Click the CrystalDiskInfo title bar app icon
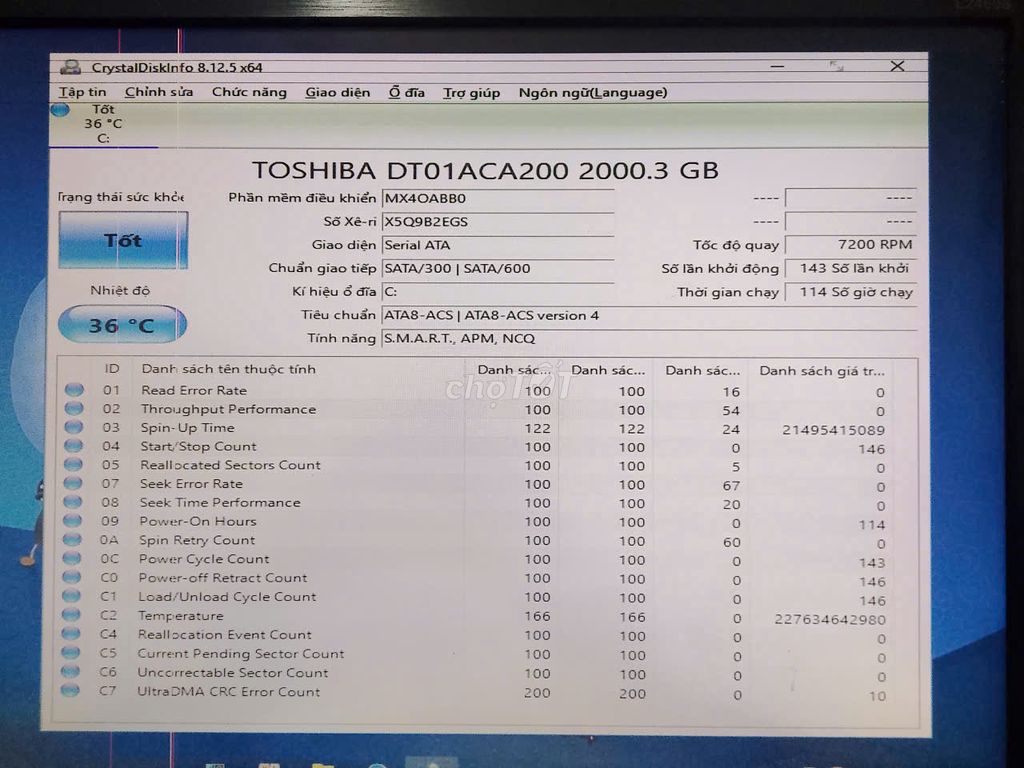 tap(71, 67)
